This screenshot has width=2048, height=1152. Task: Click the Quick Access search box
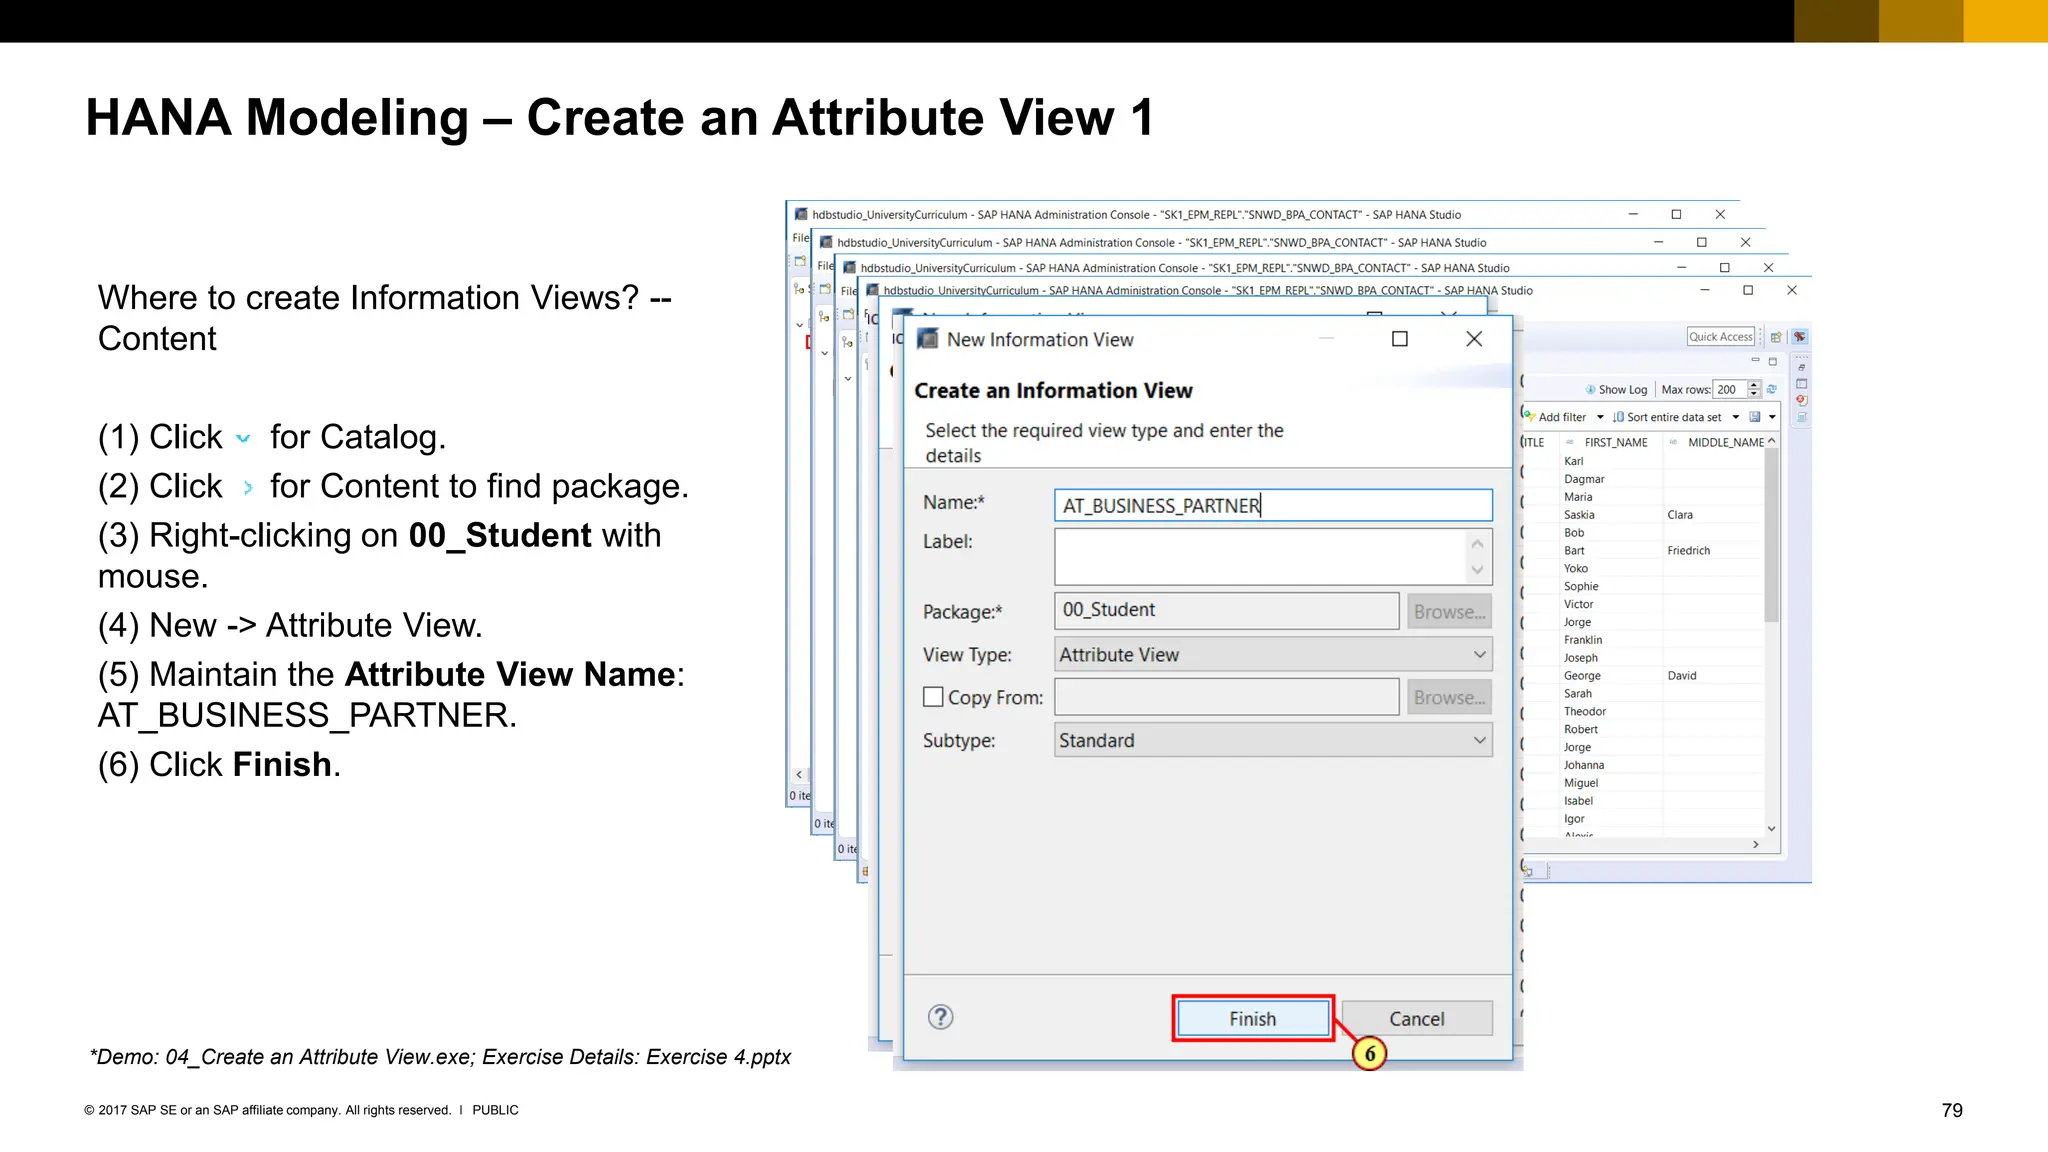(1721, 337)
